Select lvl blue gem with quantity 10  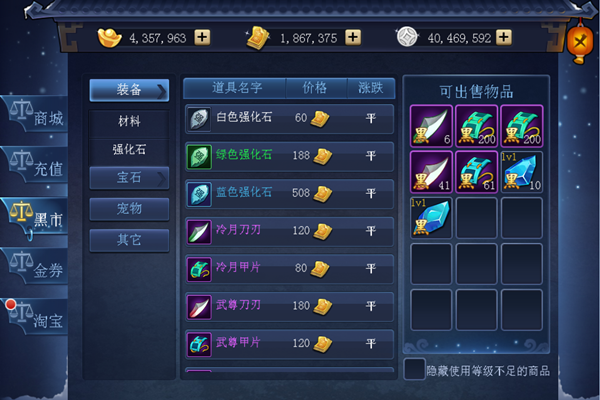[522, 172]
